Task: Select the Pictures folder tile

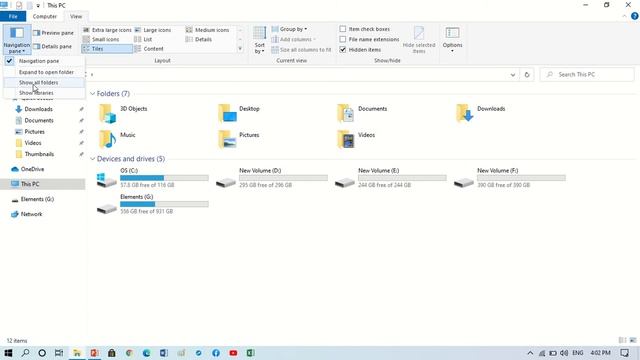Action: pos(239,139)
